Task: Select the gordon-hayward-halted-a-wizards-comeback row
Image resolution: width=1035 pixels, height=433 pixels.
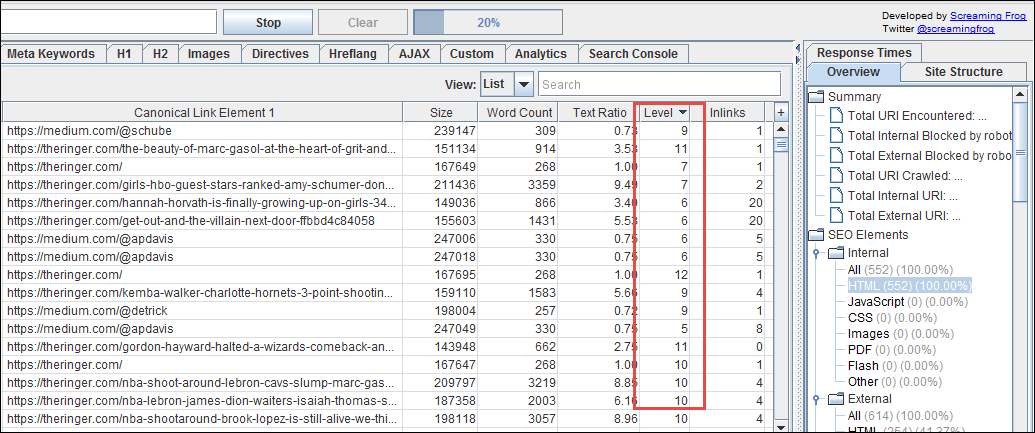Action: click(386, 347)
